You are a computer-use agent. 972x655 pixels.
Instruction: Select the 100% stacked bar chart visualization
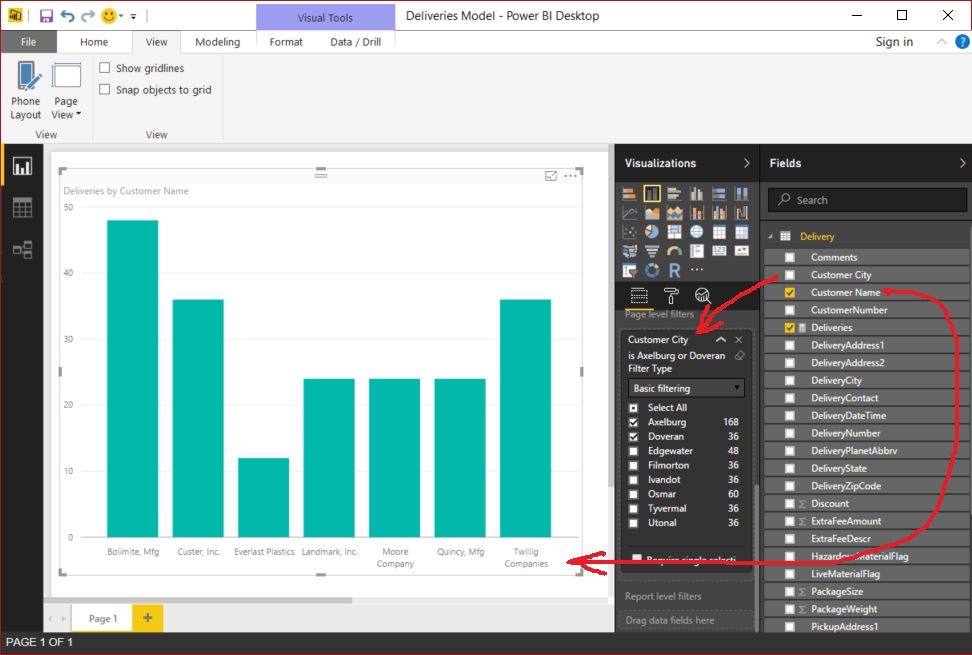719,194
